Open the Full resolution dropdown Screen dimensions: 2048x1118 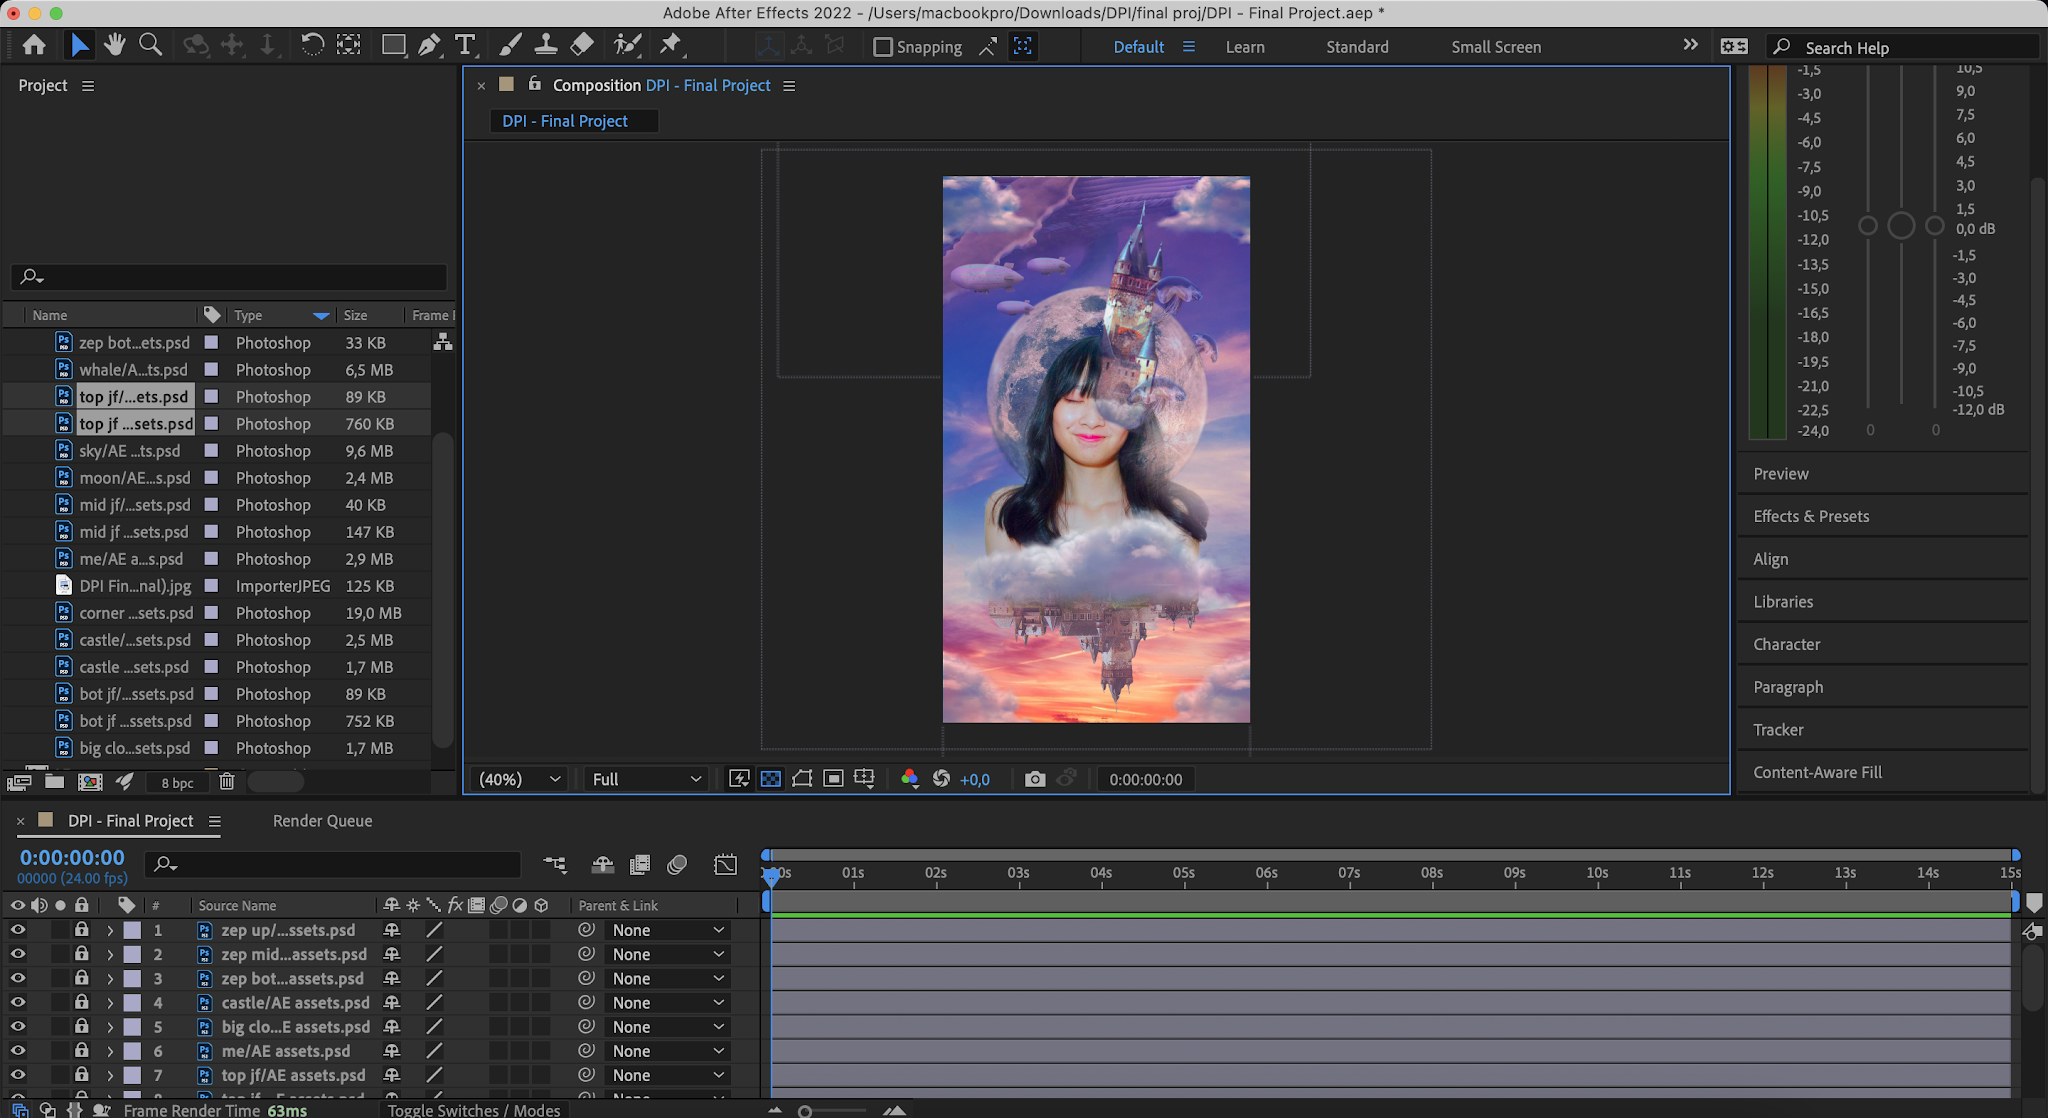click(646, 779)
